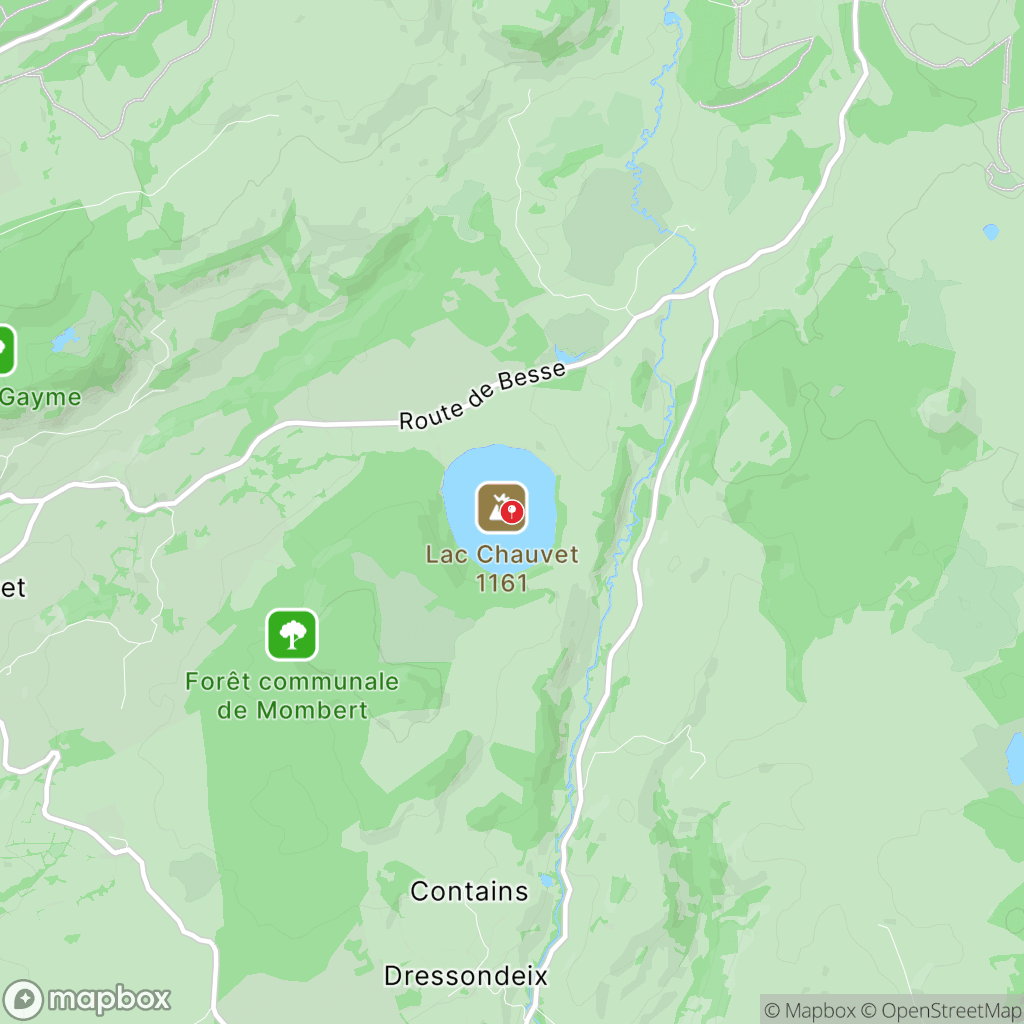Click the blue lake at the east edge
1024x1024 pixels.
(1015, 758)
